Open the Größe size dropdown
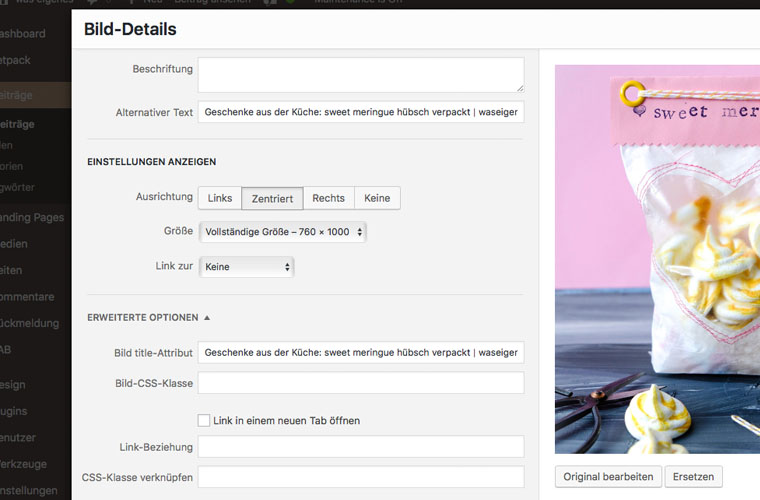Image resolution: width=760 pixels, height=500 pixels. pos(283,232)
